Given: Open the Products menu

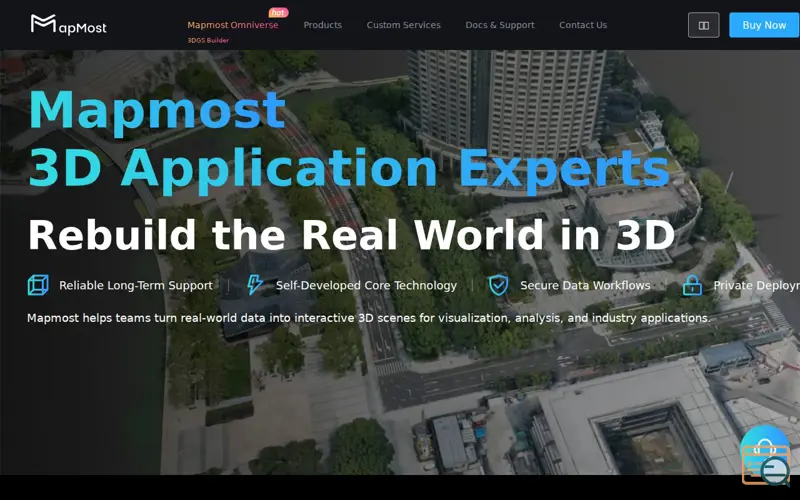Looking at the screenshot, I should [x=322, y=25].
